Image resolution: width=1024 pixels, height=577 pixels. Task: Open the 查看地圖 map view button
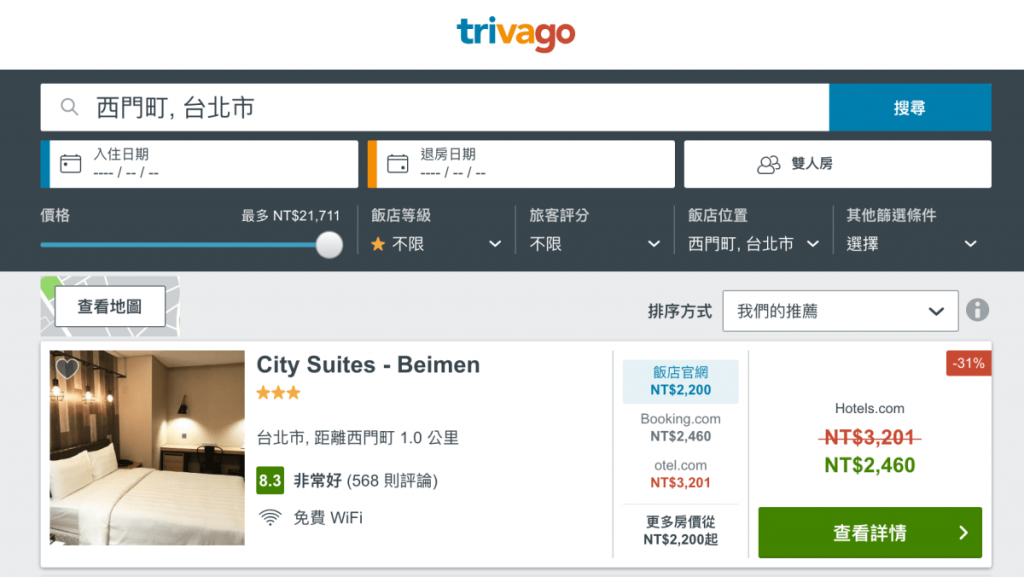(110, 306)
